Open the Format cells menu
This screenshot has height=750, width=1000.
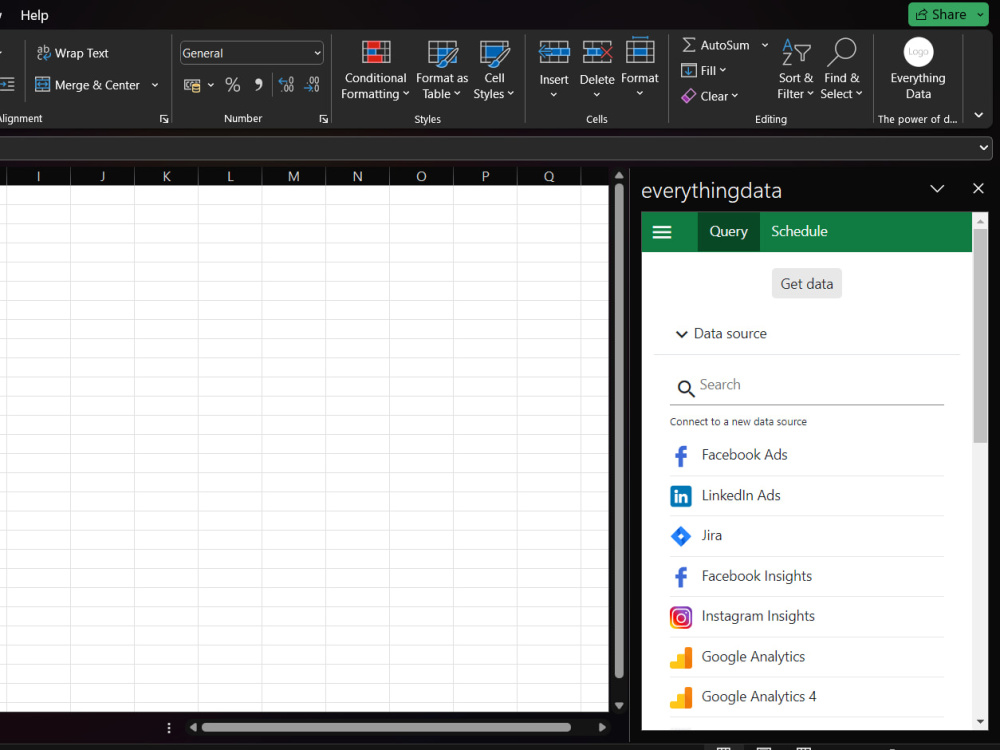[640, 69]
